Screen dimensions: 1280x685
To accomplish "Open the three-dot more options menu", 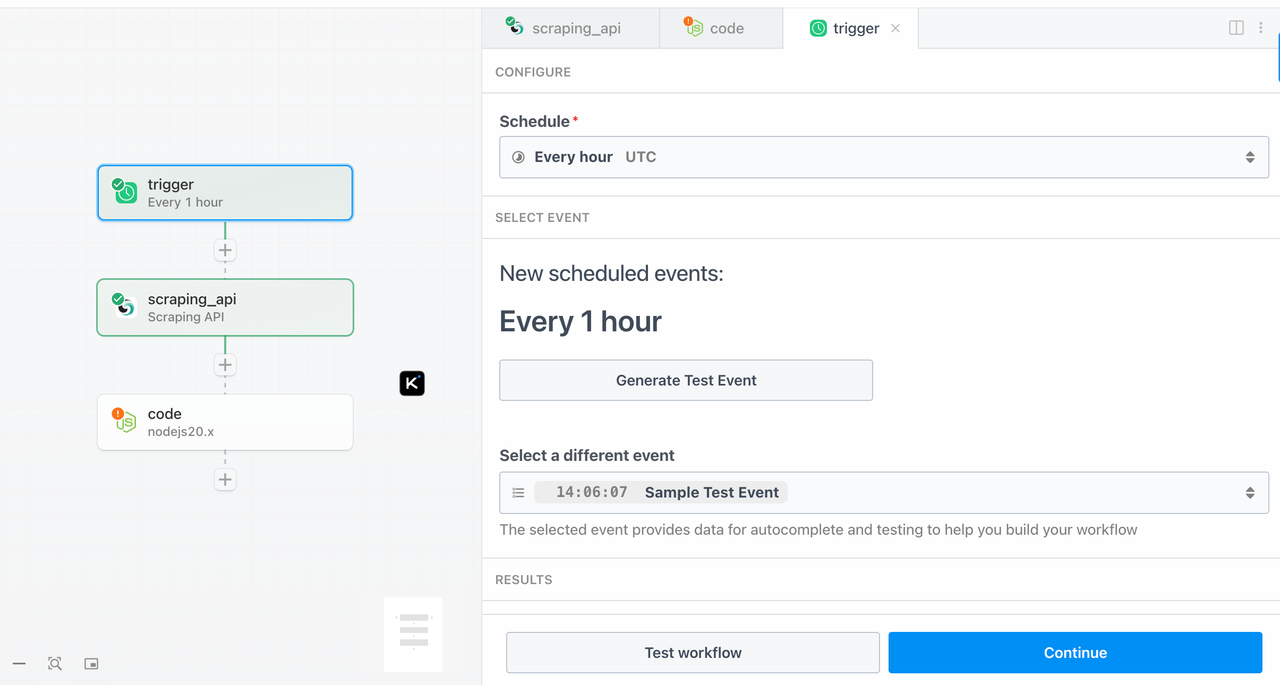I will click(1261, 28).
